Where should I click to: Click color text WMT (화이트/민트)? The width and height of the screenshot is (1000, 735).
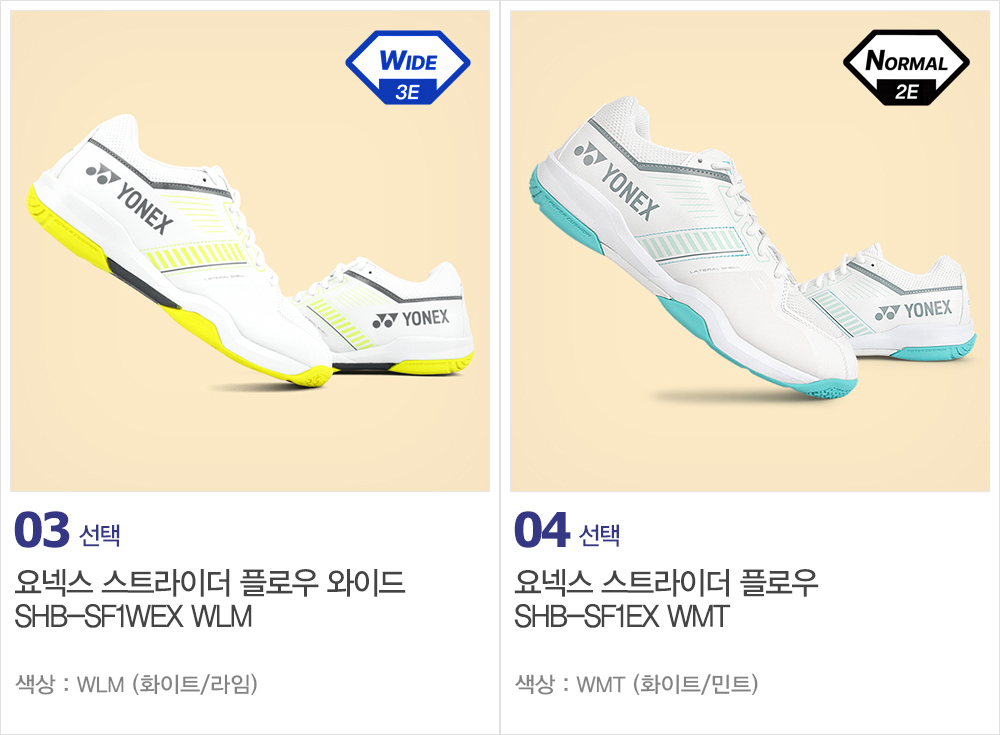click(667, 684)
